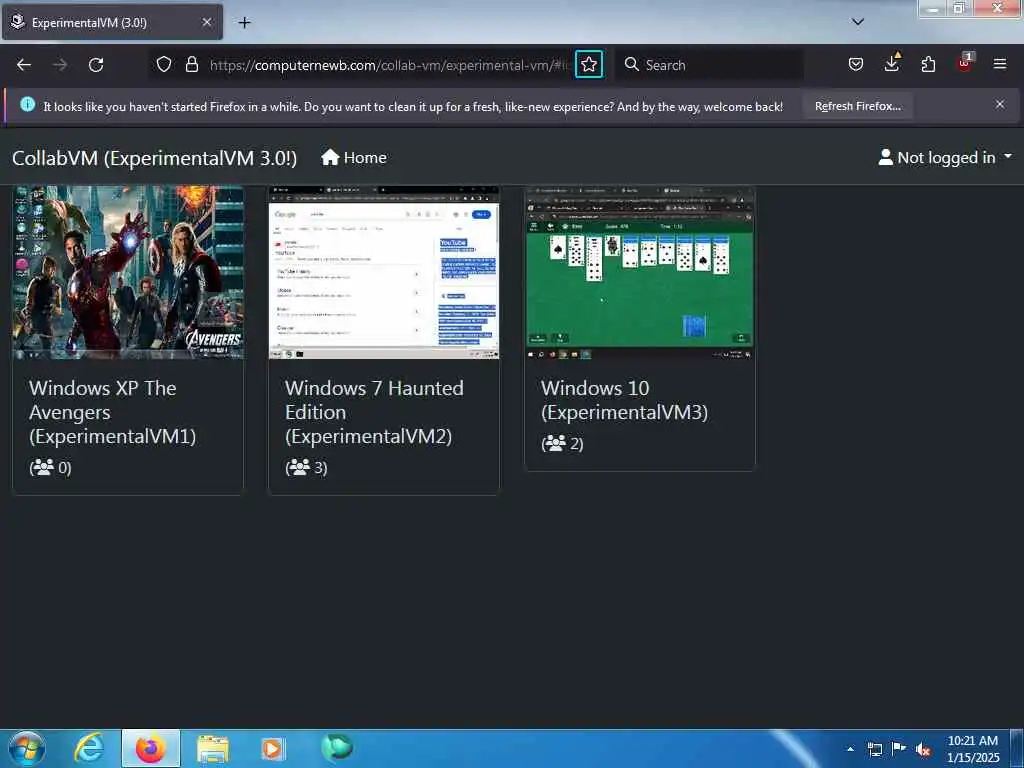Expand the list all tabs chevron
Viewport: 1024px width, 768px height.
coord(858,22)
